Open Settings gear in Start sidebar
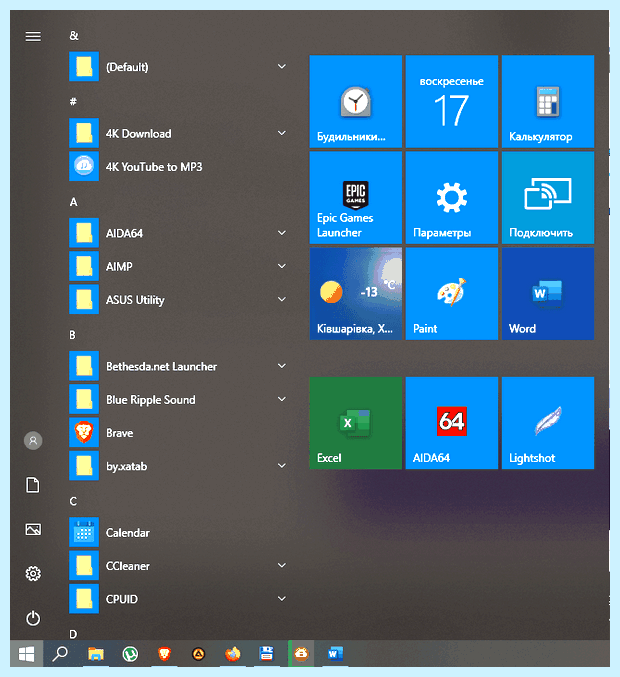 tap(33, 574)
